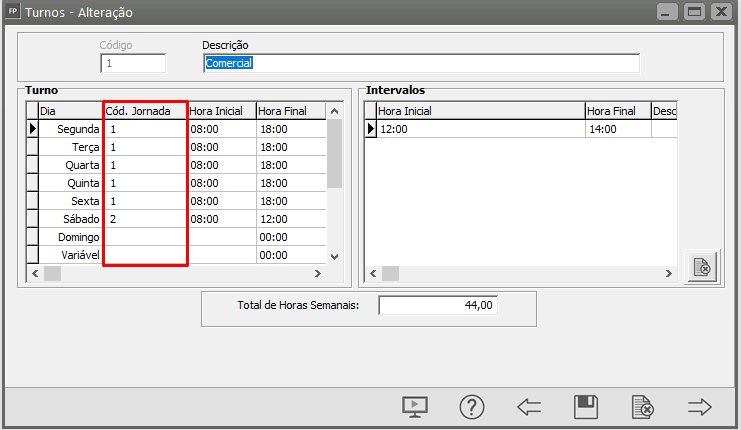741x430 pixels.
Task: Go to next record with right arrow
Action: coord(700,407)
